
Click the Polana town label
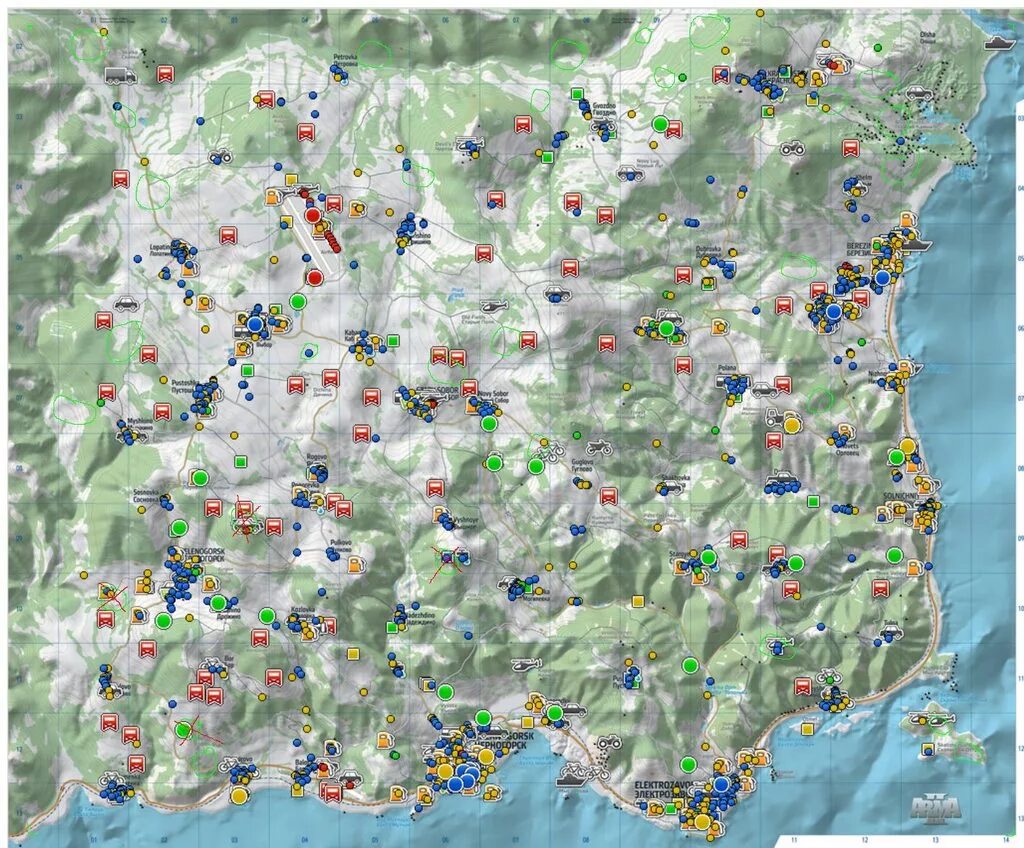pos(727,368)
